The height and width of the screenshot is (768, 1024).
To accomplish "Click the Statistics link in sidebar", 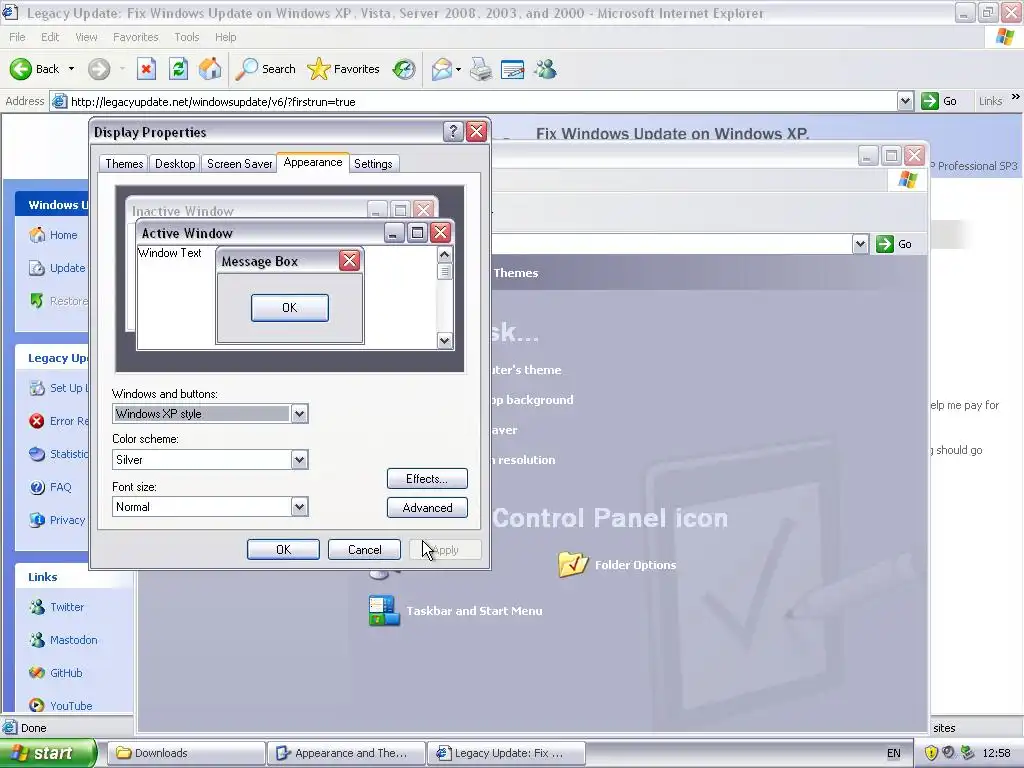I will pos(69,454).
